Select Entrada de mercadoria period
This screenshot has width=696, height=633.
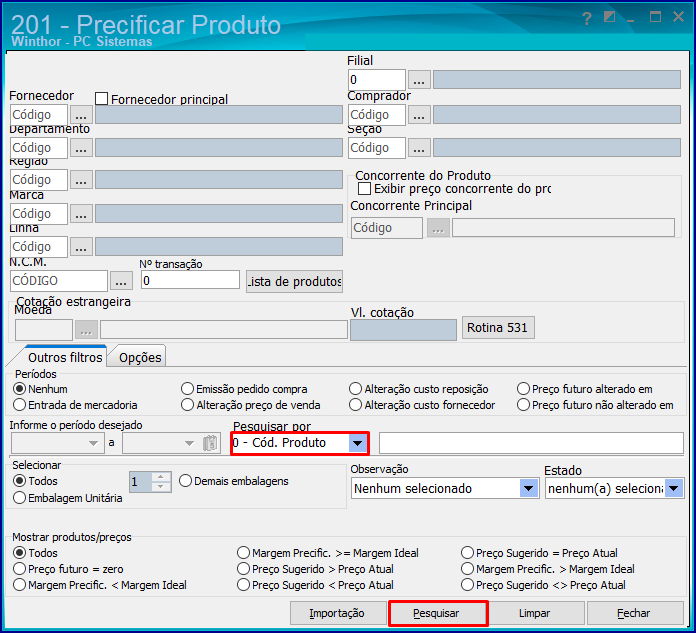19,405
